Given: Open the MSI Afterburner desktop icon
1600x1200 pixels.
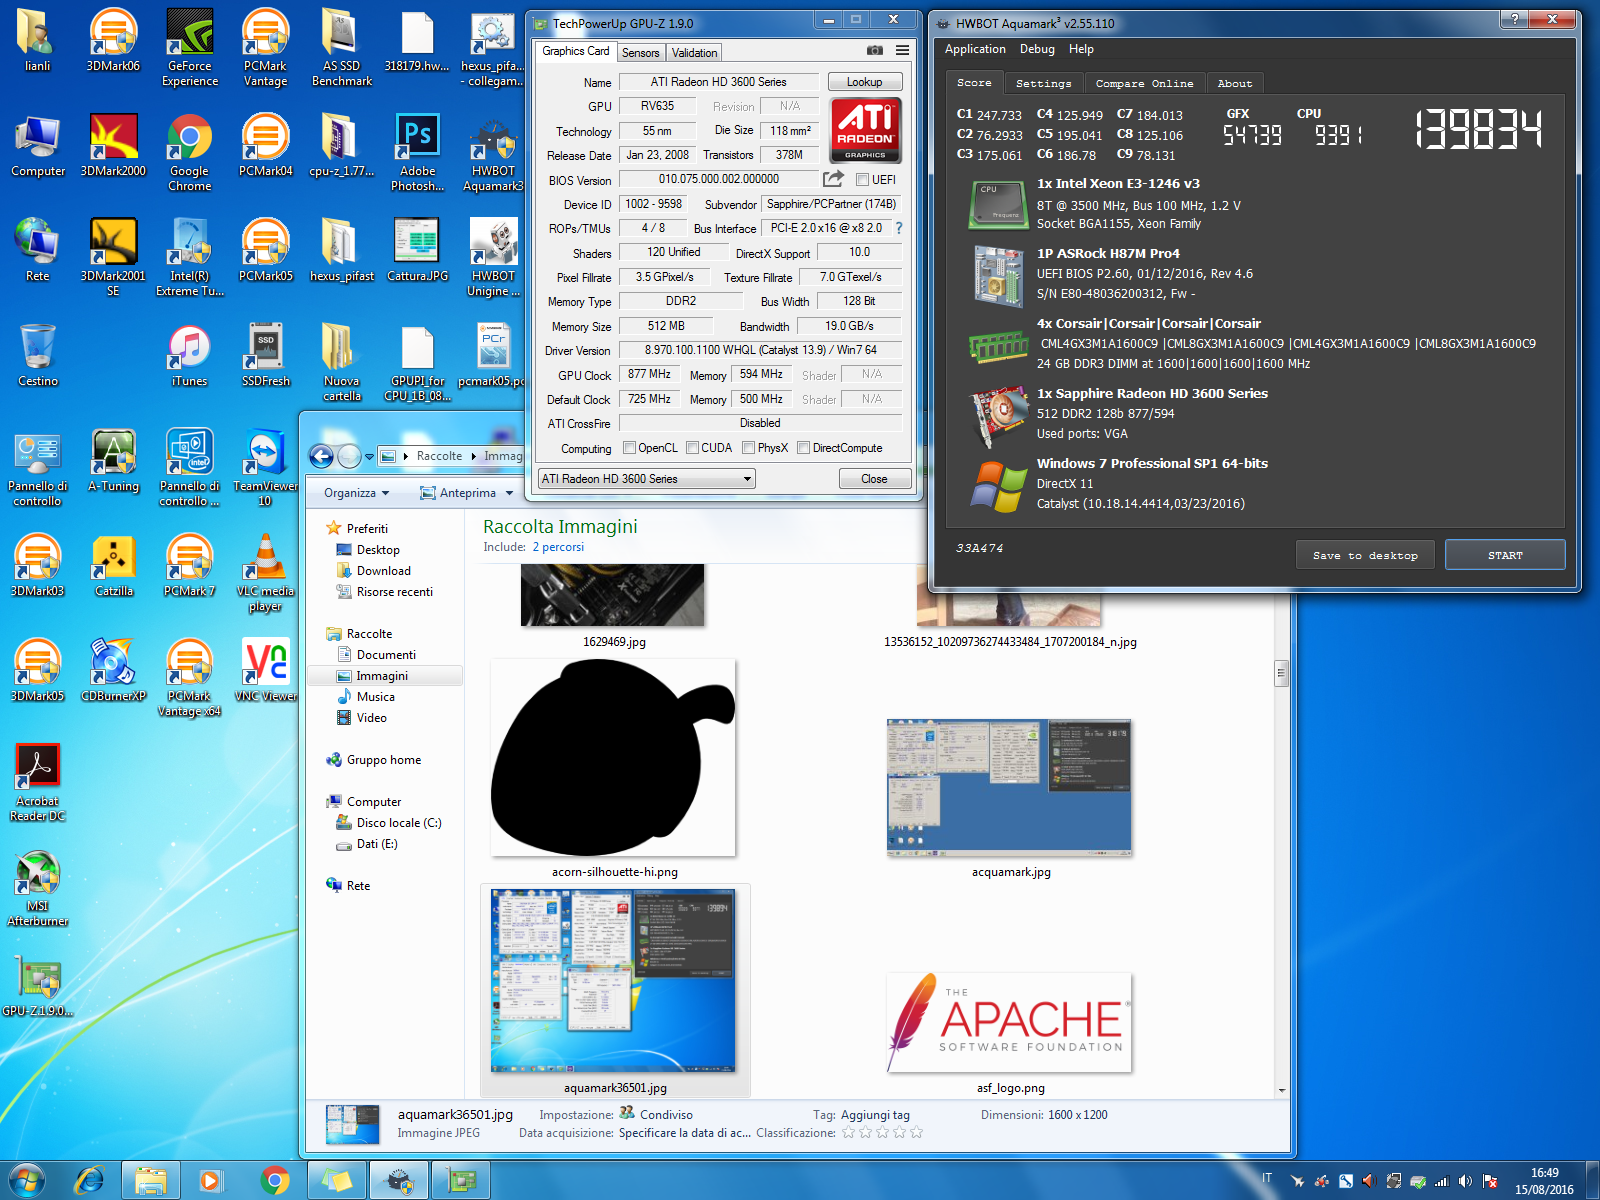Looking at the screenshot, I should click(38, 887).
